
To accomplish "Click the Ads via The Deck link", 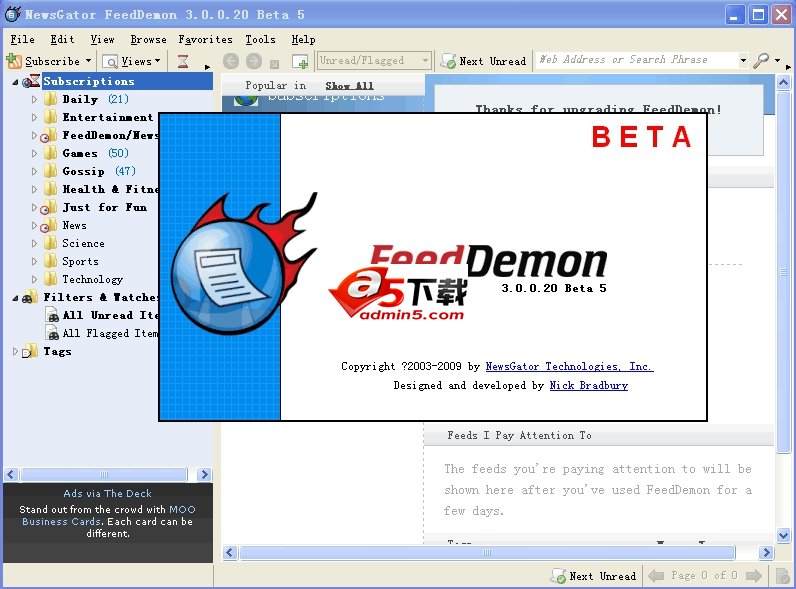I will 108,493.
